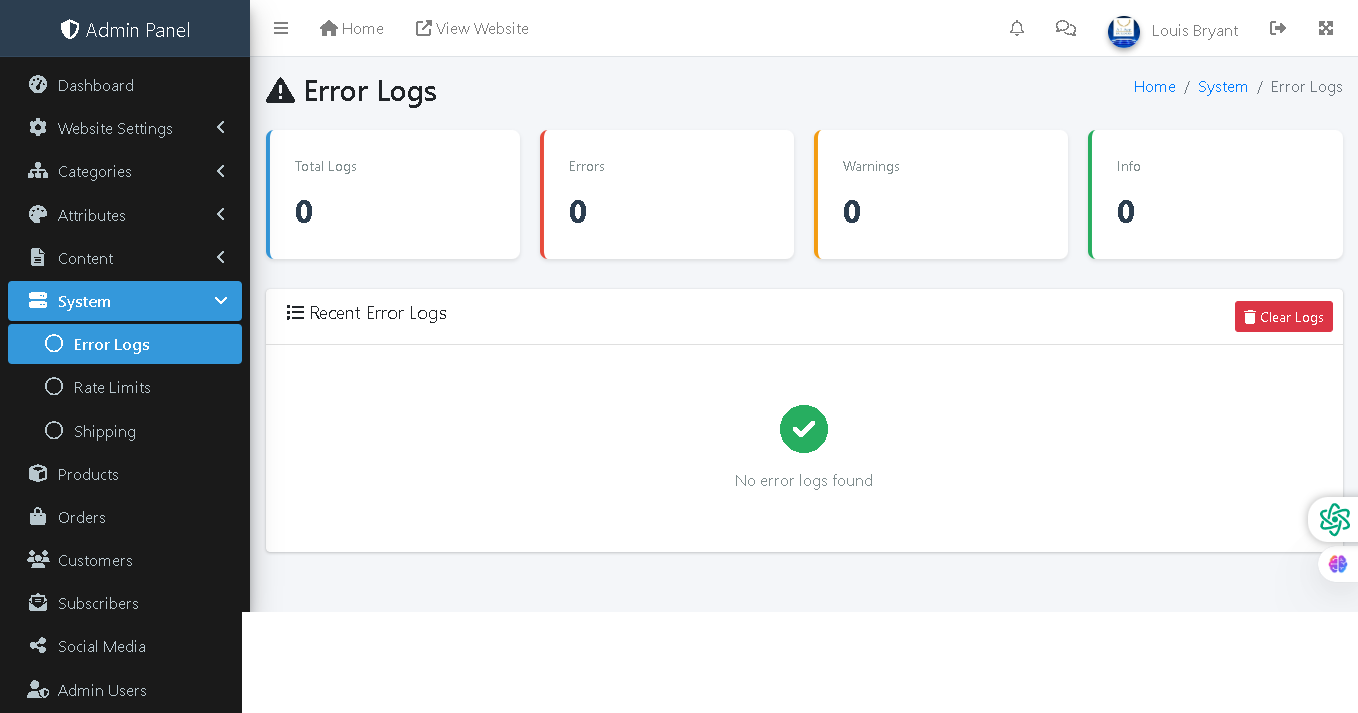Open the chat messages icon
Viewport: 1358px width, 713px height.
pyautogui.click(x=1065, y=28)
